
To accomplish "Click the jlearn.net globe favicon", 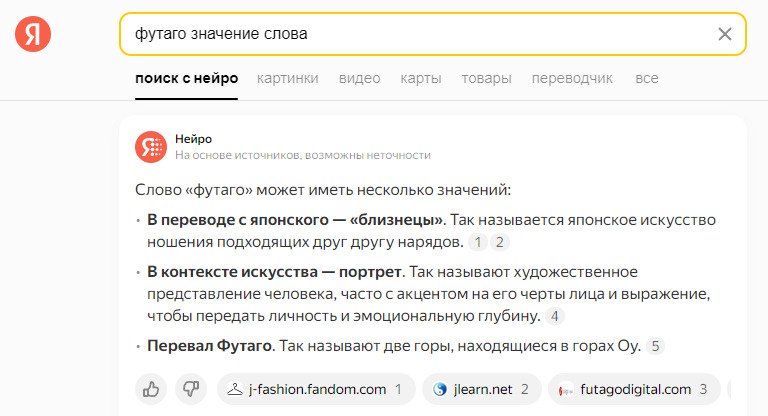I will tap(439, 389).
